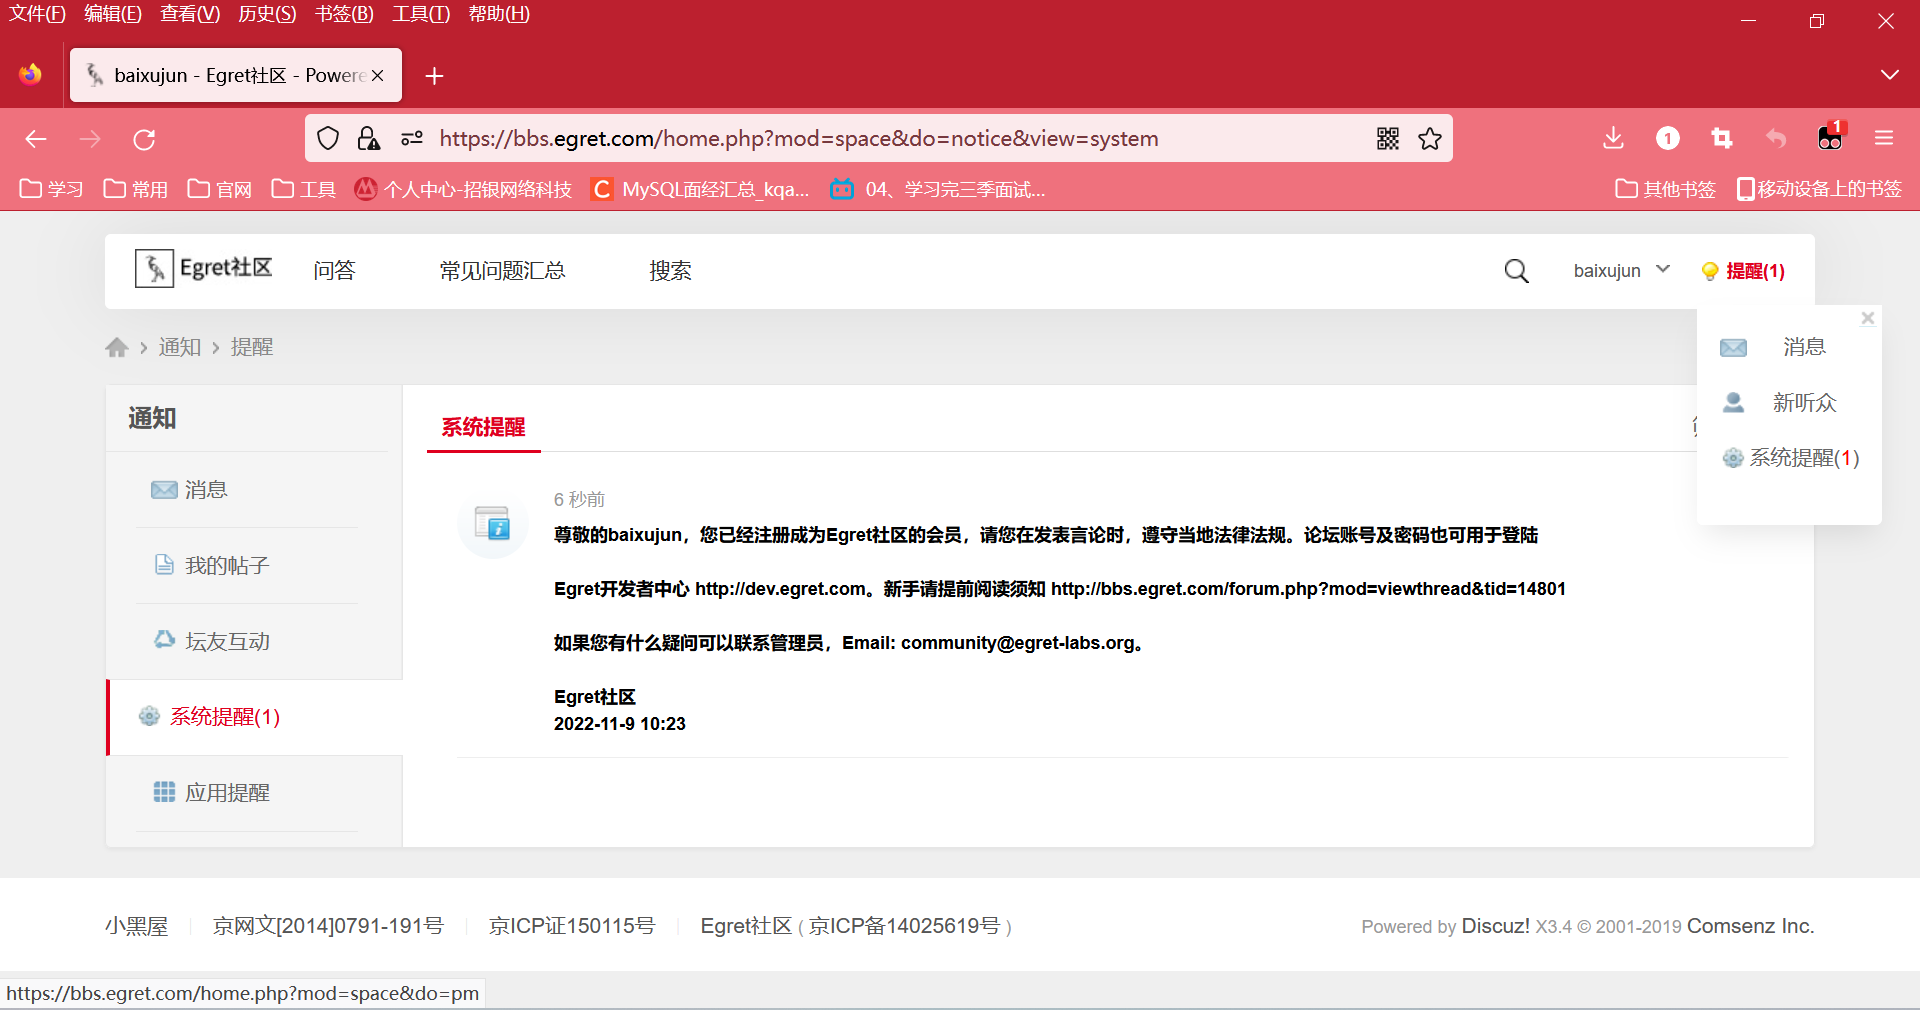The width and height of the screenshot is (1920, 1010).
Task: Click the Egret社区 logo
Action: 204,268
